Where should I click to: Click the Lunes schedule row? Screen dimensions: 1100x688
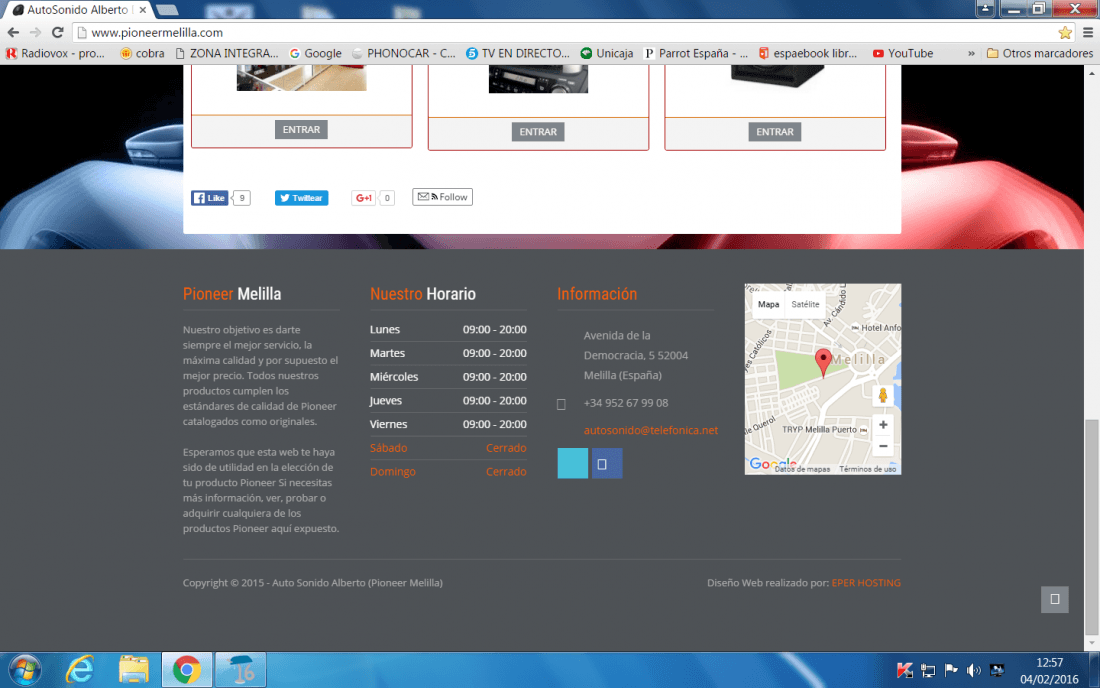pos(448,330)
